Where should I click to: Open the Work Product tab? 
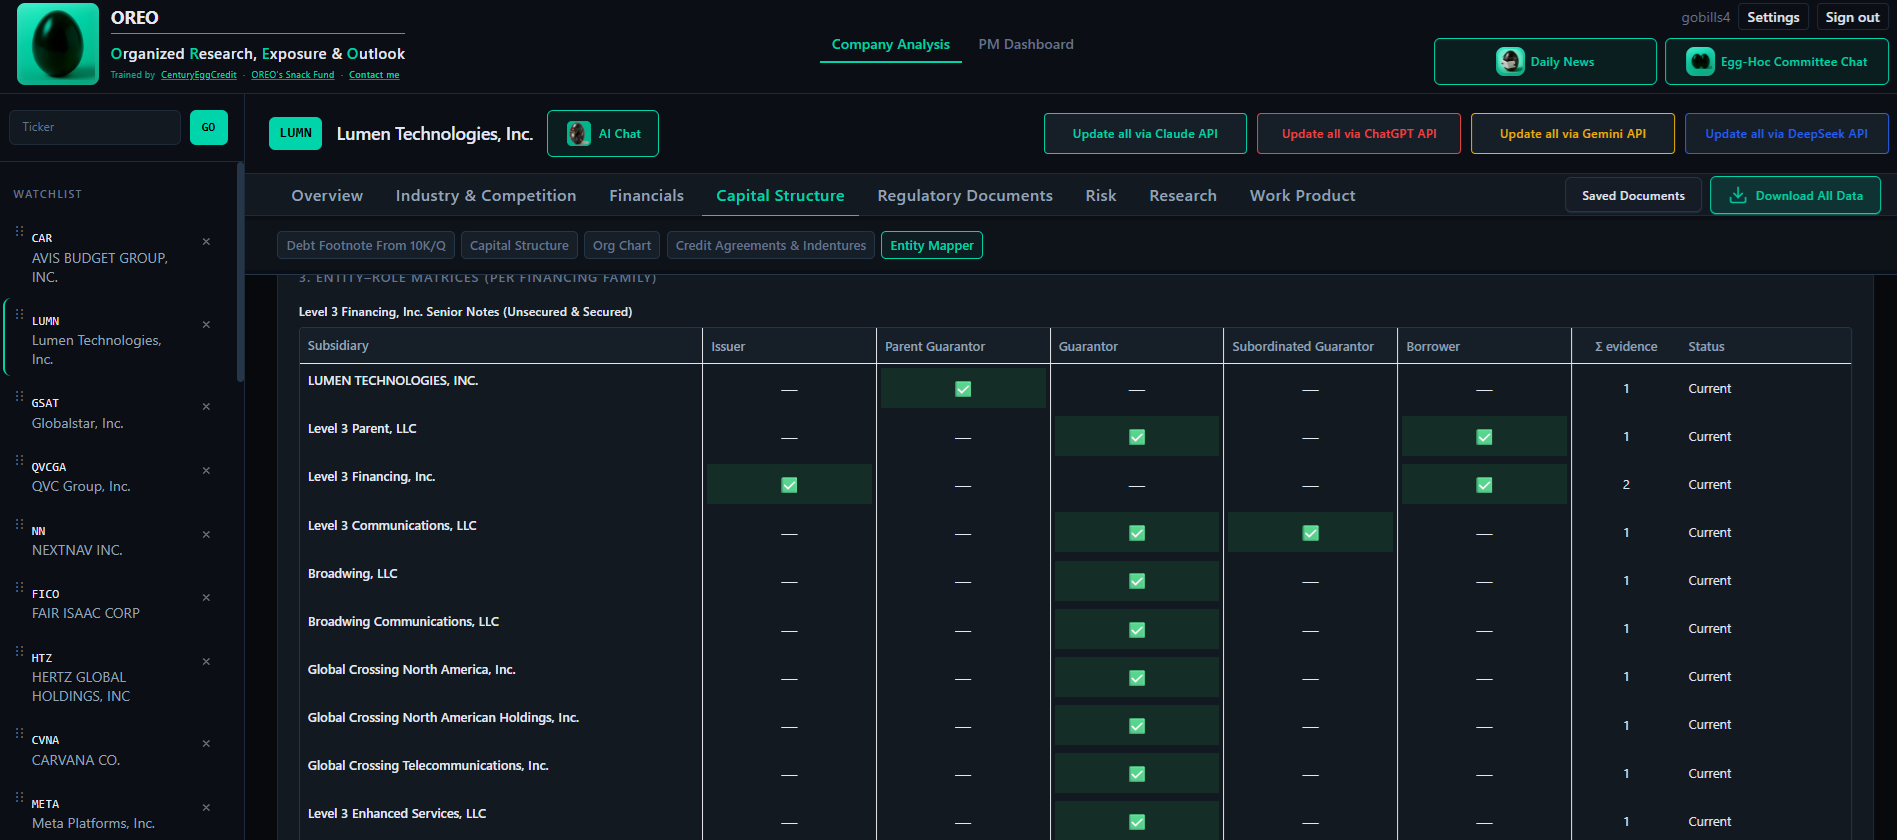pyautogui.click(x=1303, y=196)
